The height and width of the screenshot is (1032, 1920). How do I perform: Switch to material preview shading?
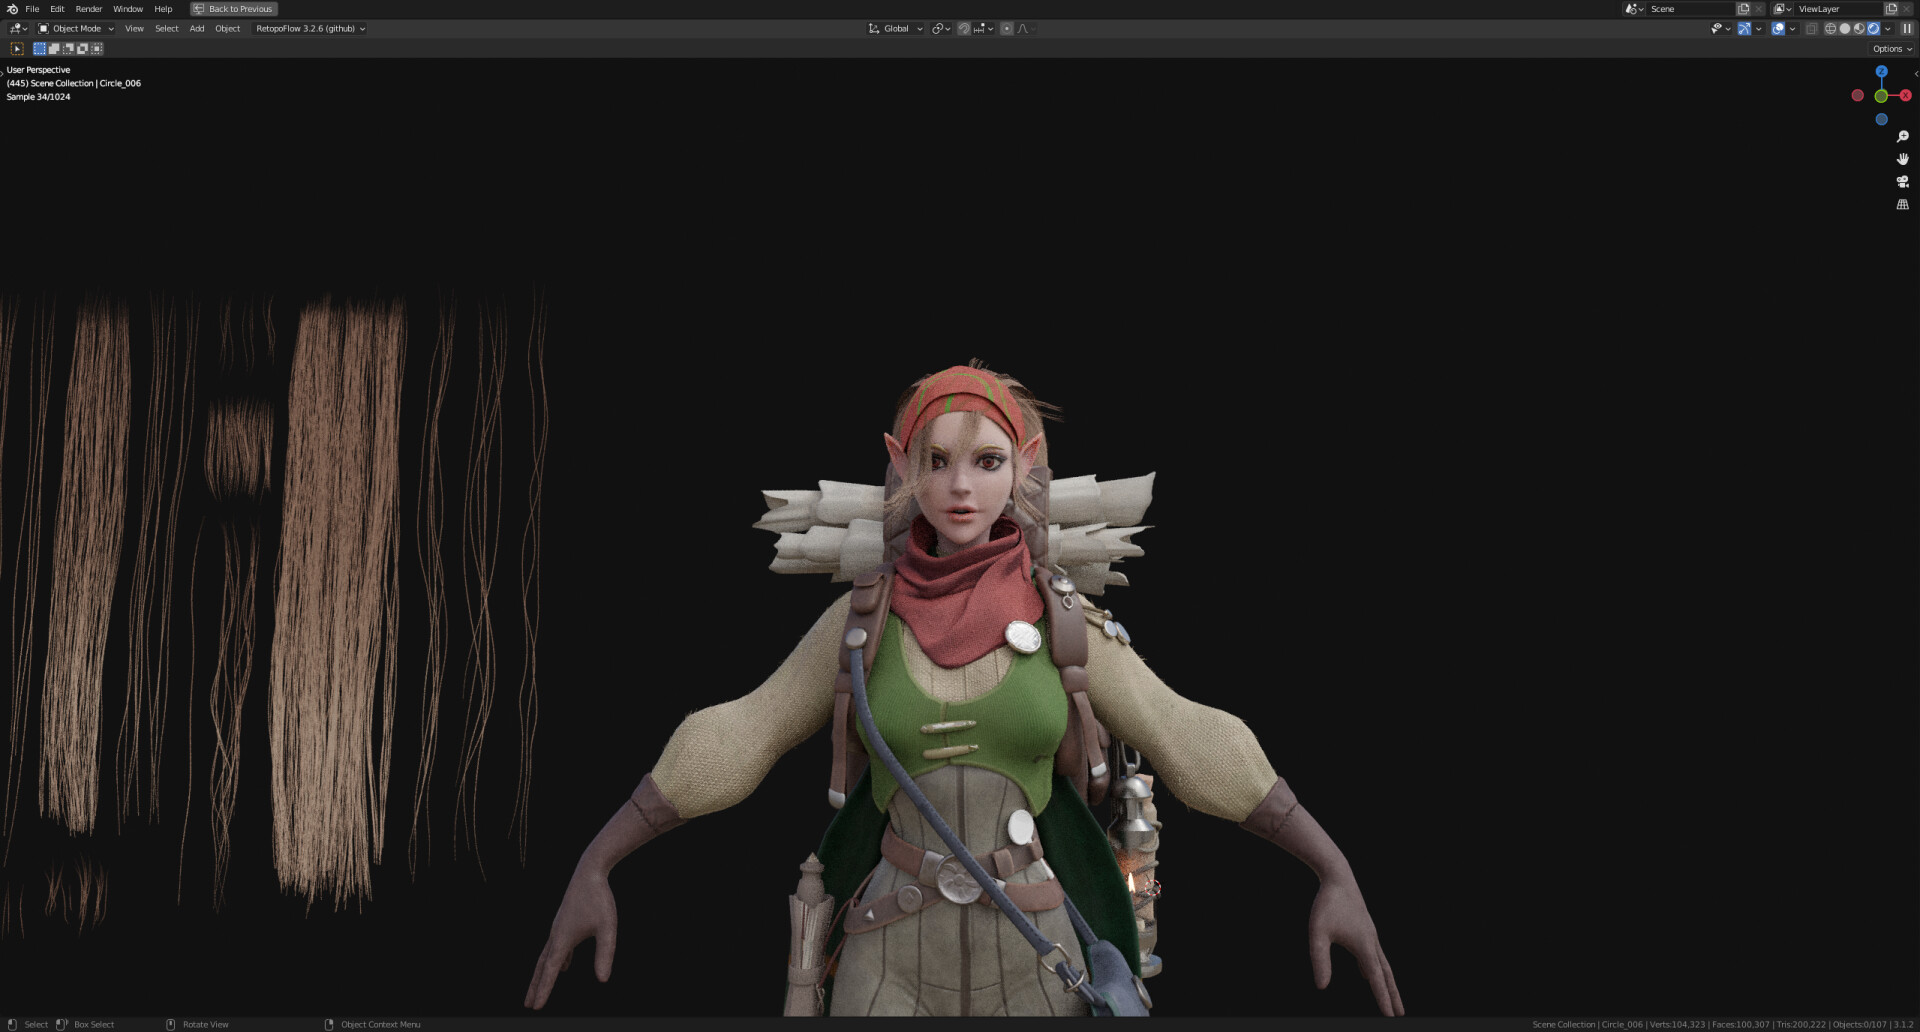[1859, 29]
